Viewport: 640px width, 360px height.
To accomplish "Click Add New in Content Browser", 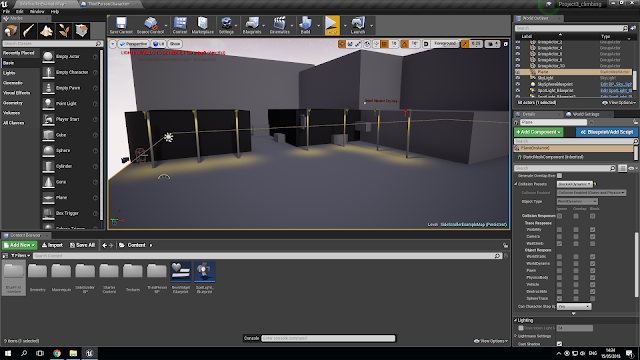I will pos(19,245).
